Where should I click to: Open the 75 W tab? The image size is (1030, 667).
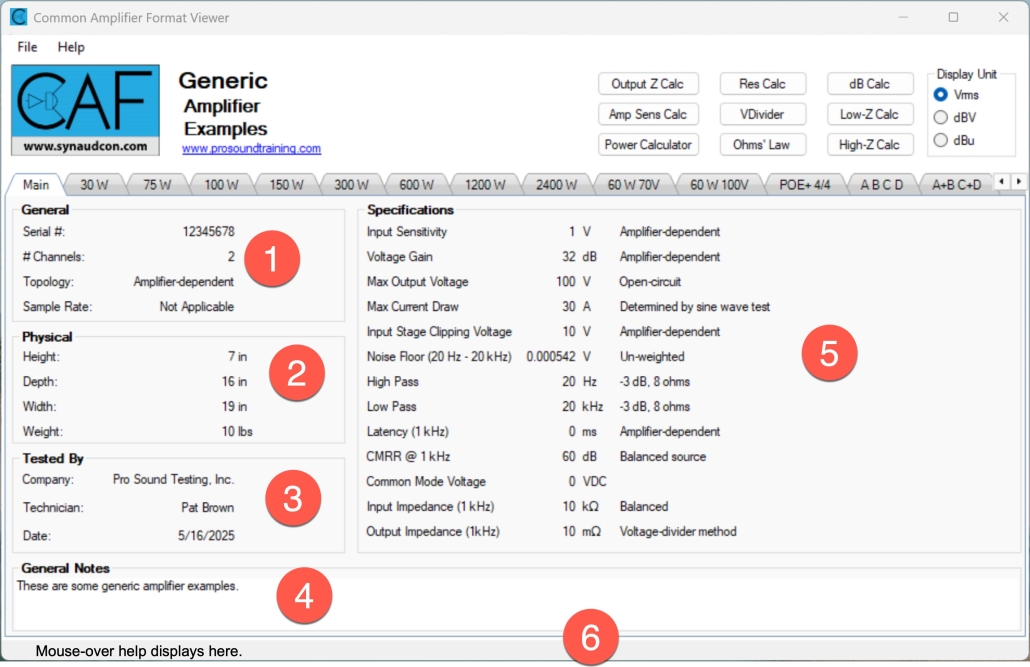tap(157, 185)
